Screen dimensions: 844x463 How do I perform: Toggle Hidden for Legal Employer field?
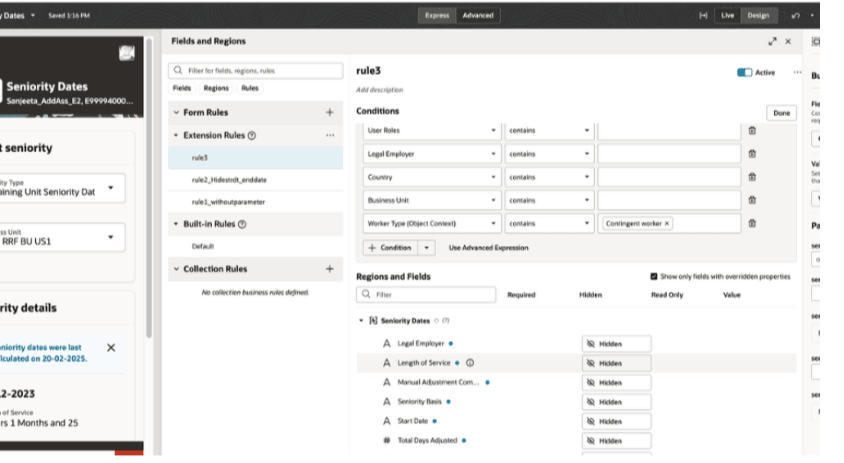(x=616, y=344)
